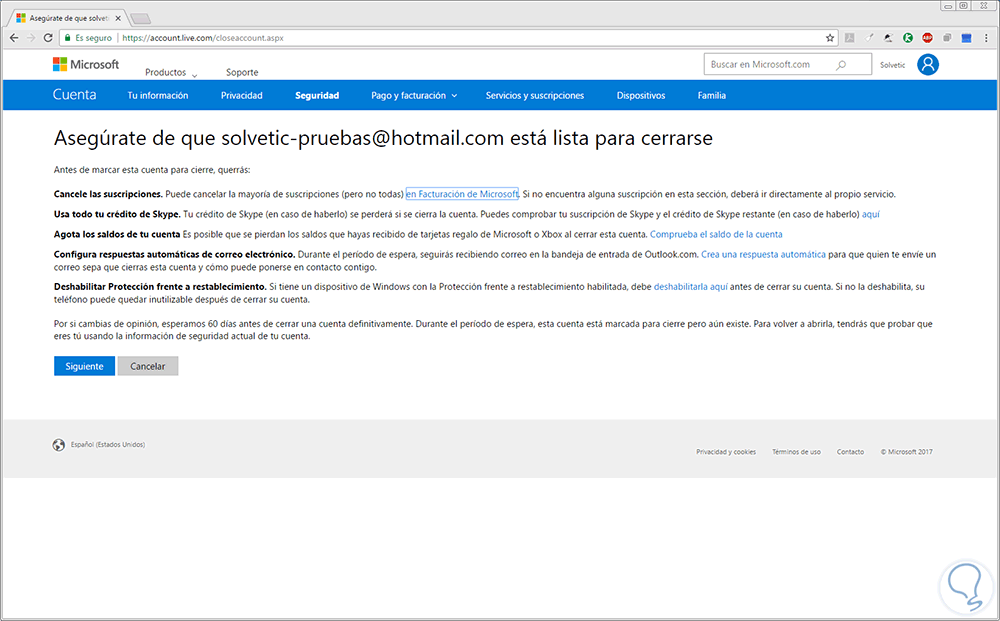
Task: Go to the Cuenta home link
Action: [75, 95]
